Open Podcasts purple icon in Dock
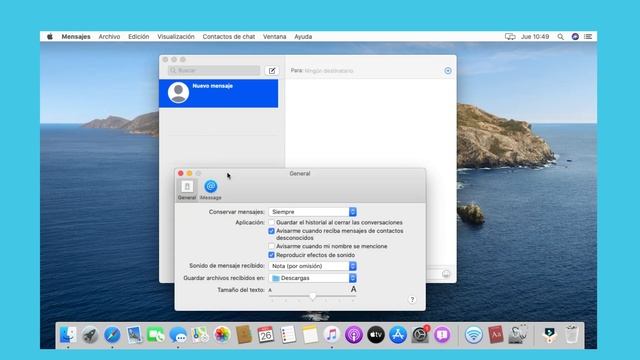This screenshot has width=640, height=360. (354, 335)
